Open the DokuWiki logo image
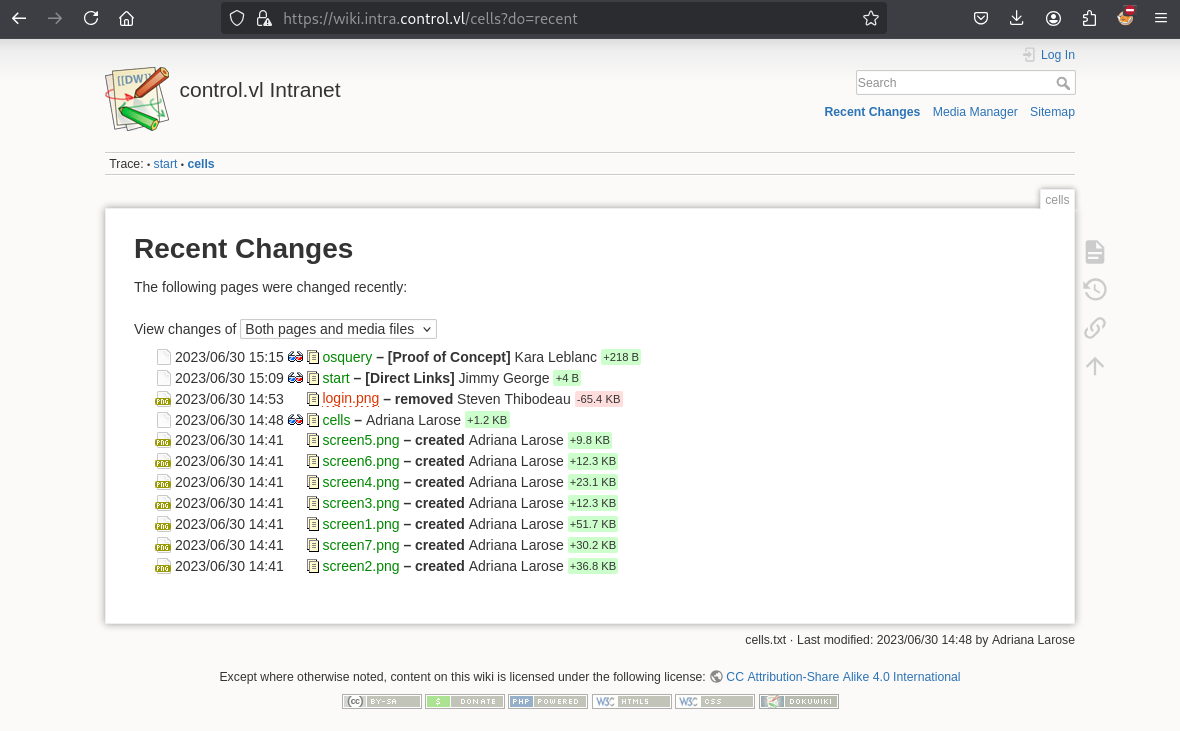 click(x=137, y=99)
